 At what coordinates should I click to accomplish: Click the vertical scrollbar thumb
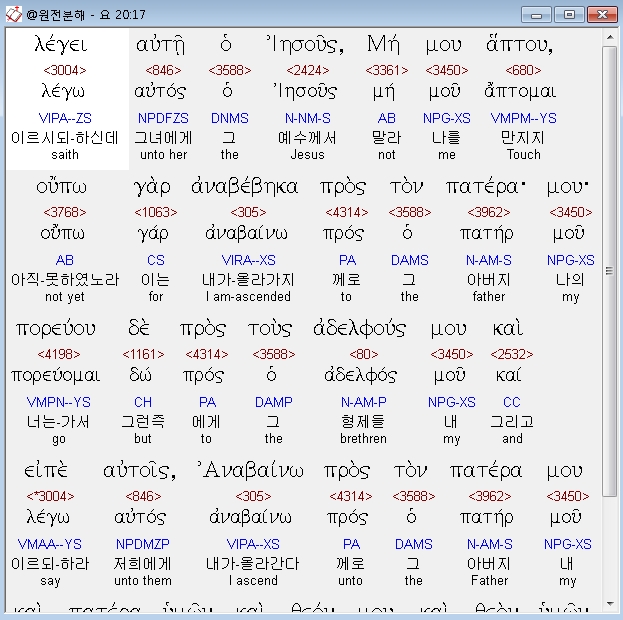point(609,271)
